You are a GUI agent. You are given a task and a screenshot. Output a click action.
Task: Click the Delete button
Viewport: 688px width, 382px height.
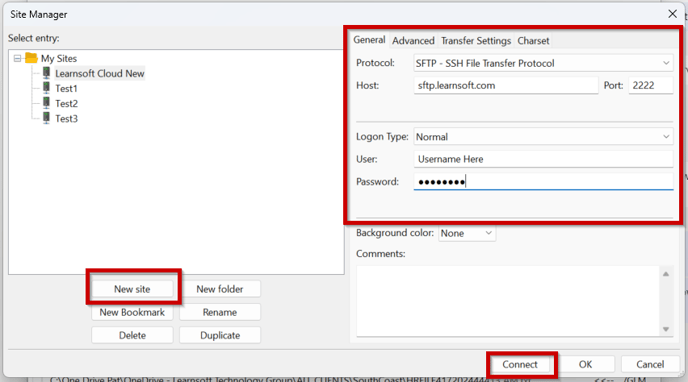(x=132, y=336)
